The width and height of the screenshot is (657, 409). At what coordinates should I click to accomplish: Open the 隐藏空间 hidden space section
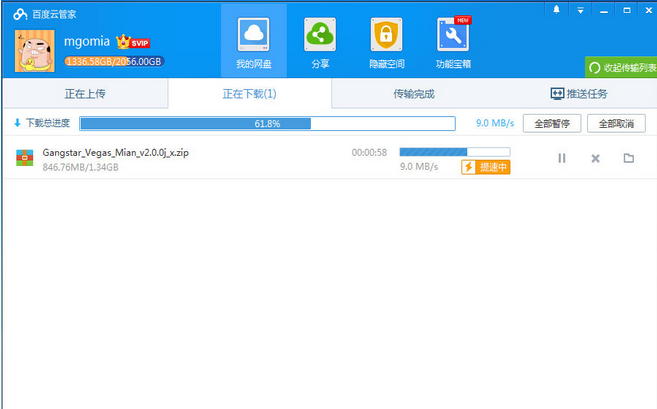(386, 41)
